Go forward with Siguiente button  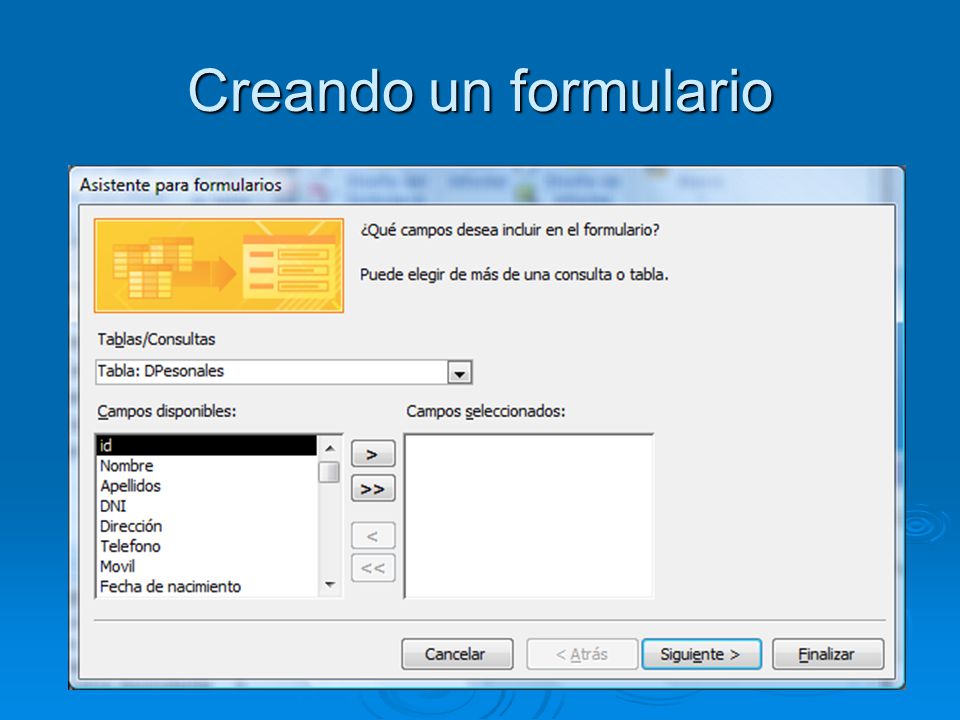click(x=701, y=654)
